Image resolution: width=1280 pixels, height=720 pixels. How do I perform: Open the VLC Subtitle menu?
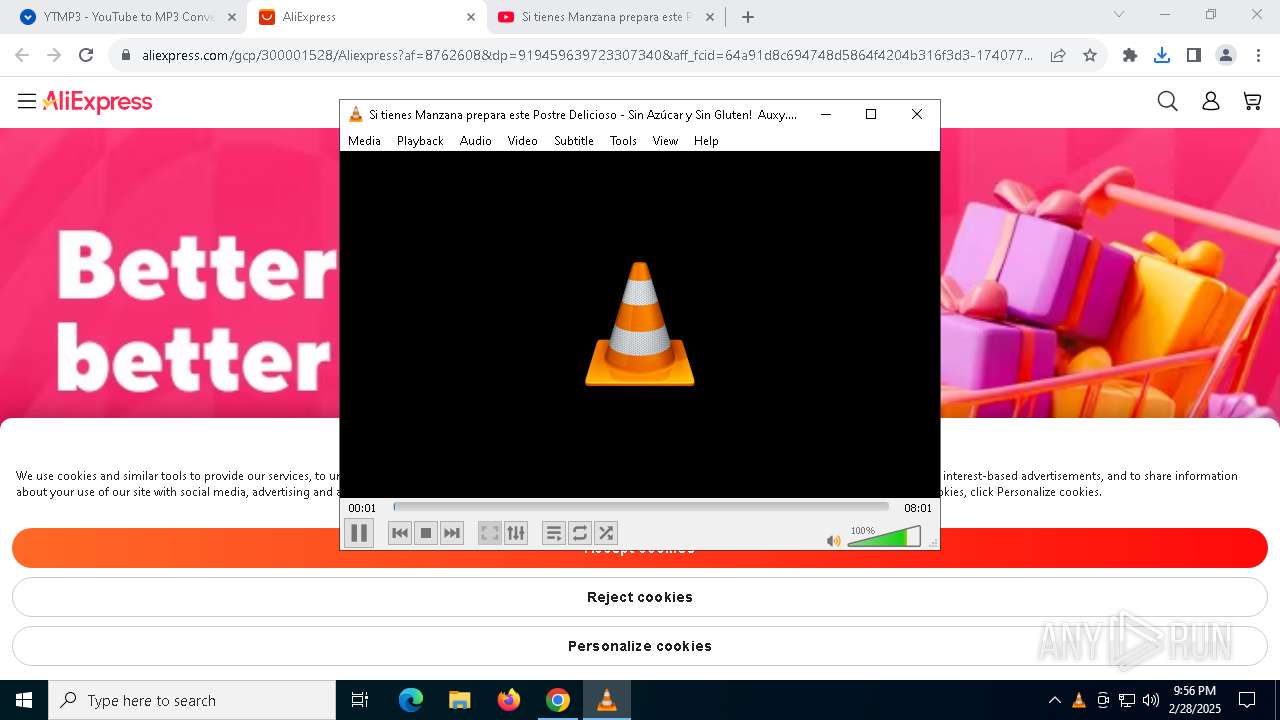[x=574, y=141]
